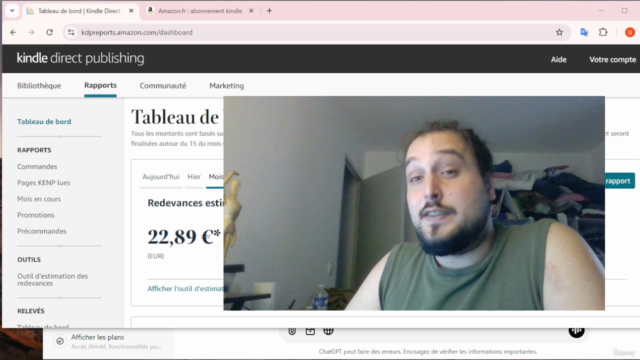Select the Aujourd'hui period tab
This screenshot has height=360, width=640.
(161, 177)
